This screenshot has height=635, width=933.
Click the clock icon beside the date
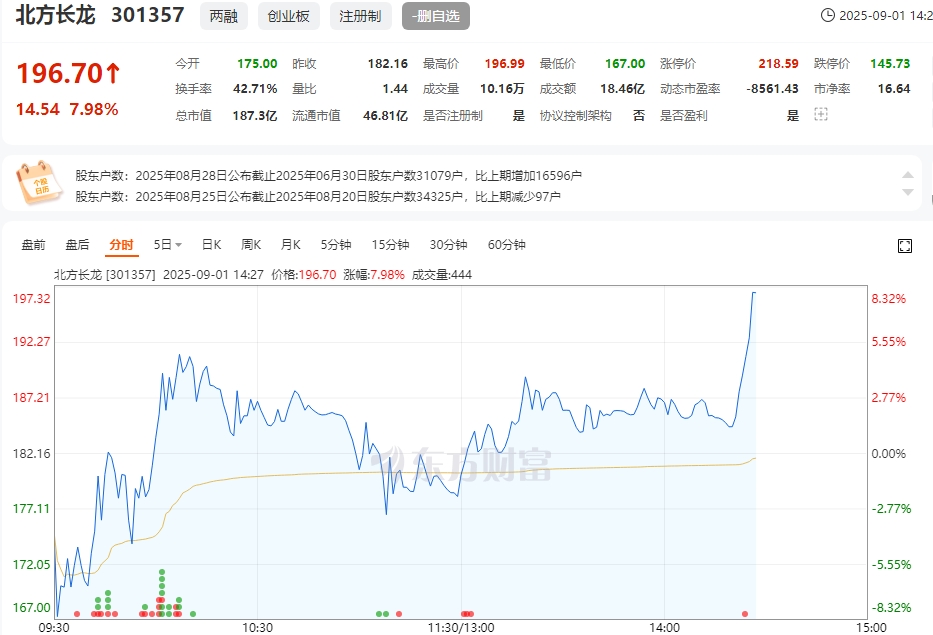tap(827, 15)
